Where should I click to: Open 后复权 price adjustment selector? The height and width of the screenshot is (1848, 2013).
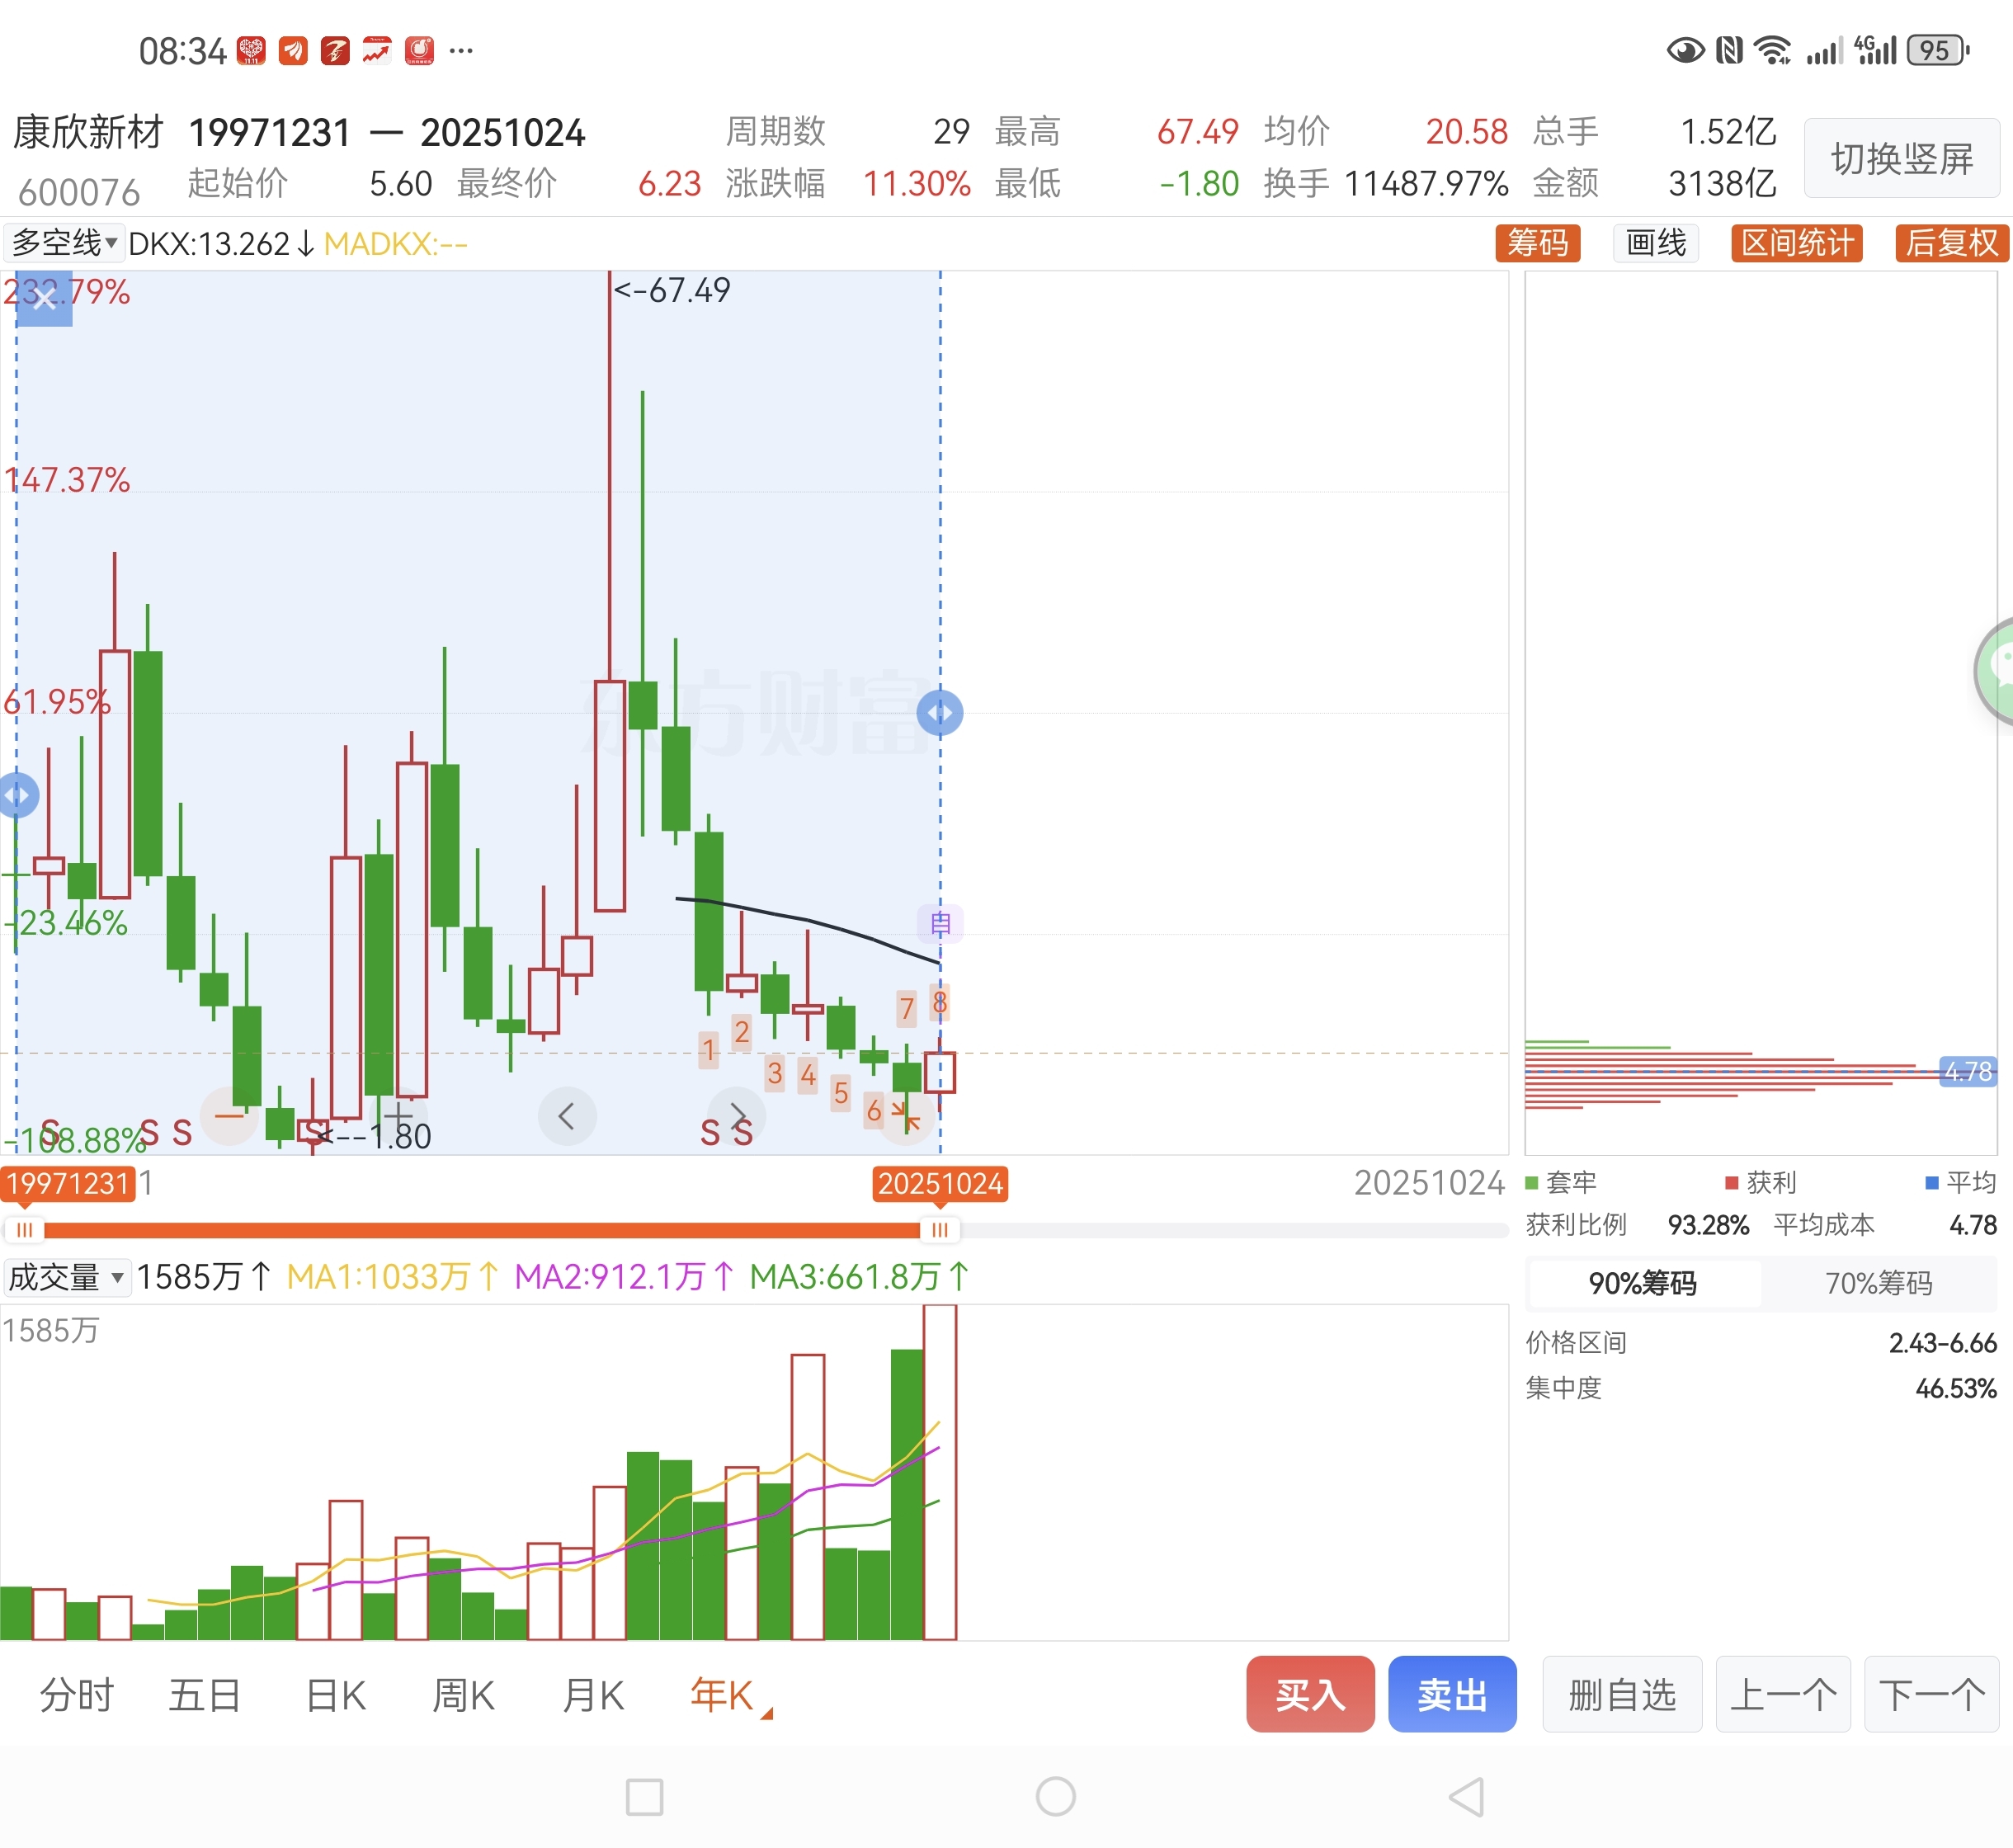click(1950, 243)
